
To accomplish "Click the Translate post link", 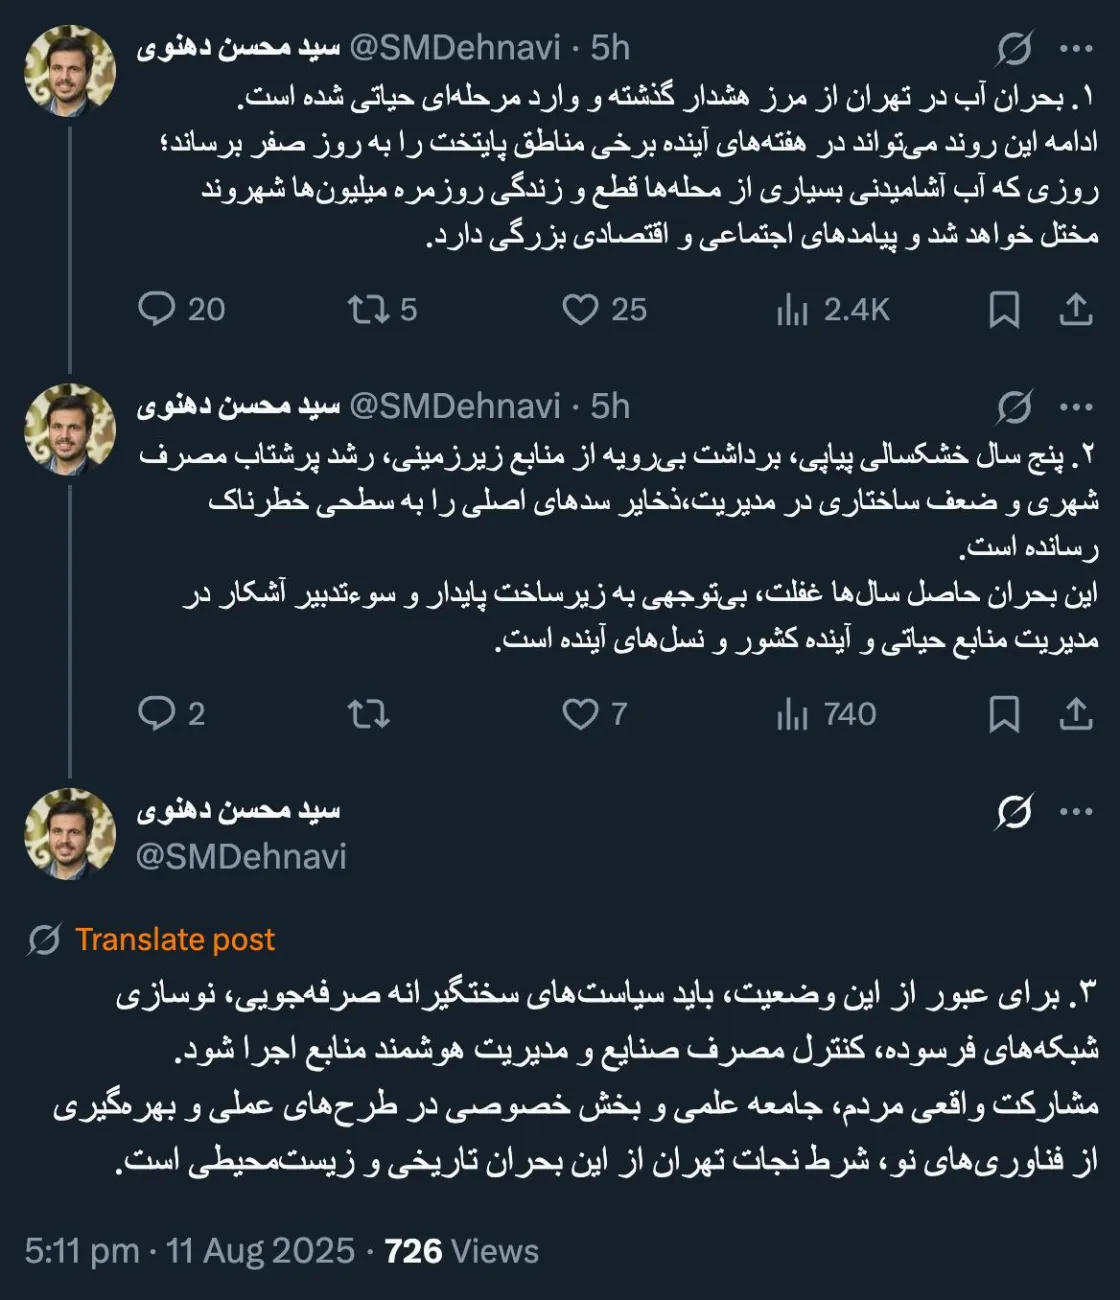I will pyautogui.click(x=175, y=939).
